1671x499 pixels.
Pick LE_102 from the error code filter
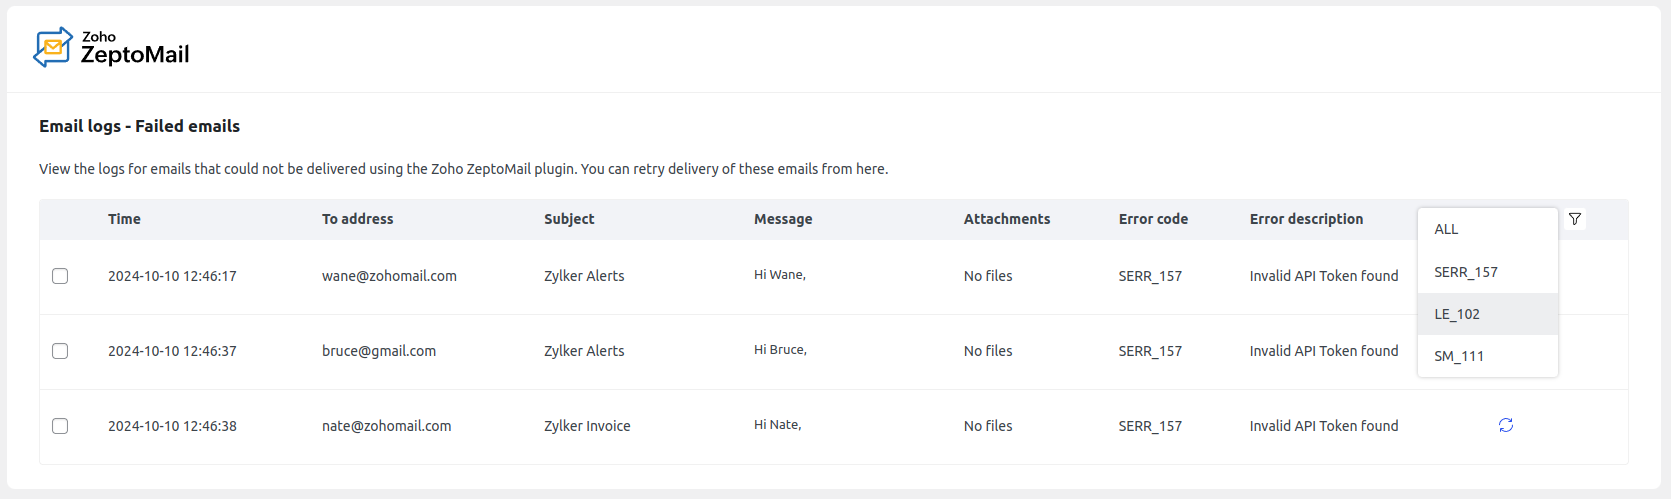[x=1457, y=314]
